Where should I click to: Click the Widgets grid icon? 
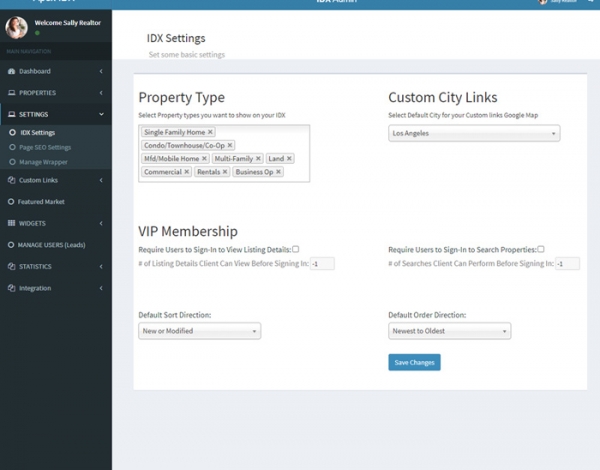[11, 223]
